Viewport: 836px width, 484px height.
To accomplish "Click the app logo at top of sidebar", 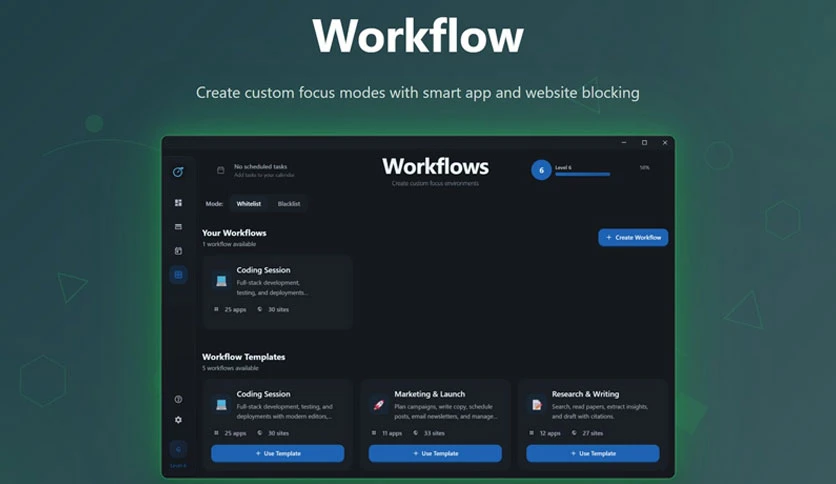I will pos(178,172).
